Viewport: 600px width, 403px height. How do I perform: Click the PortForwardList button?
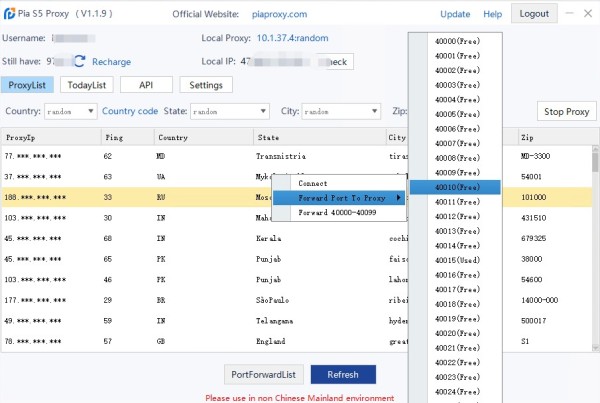pyautogui.click(x=264, y=374)
